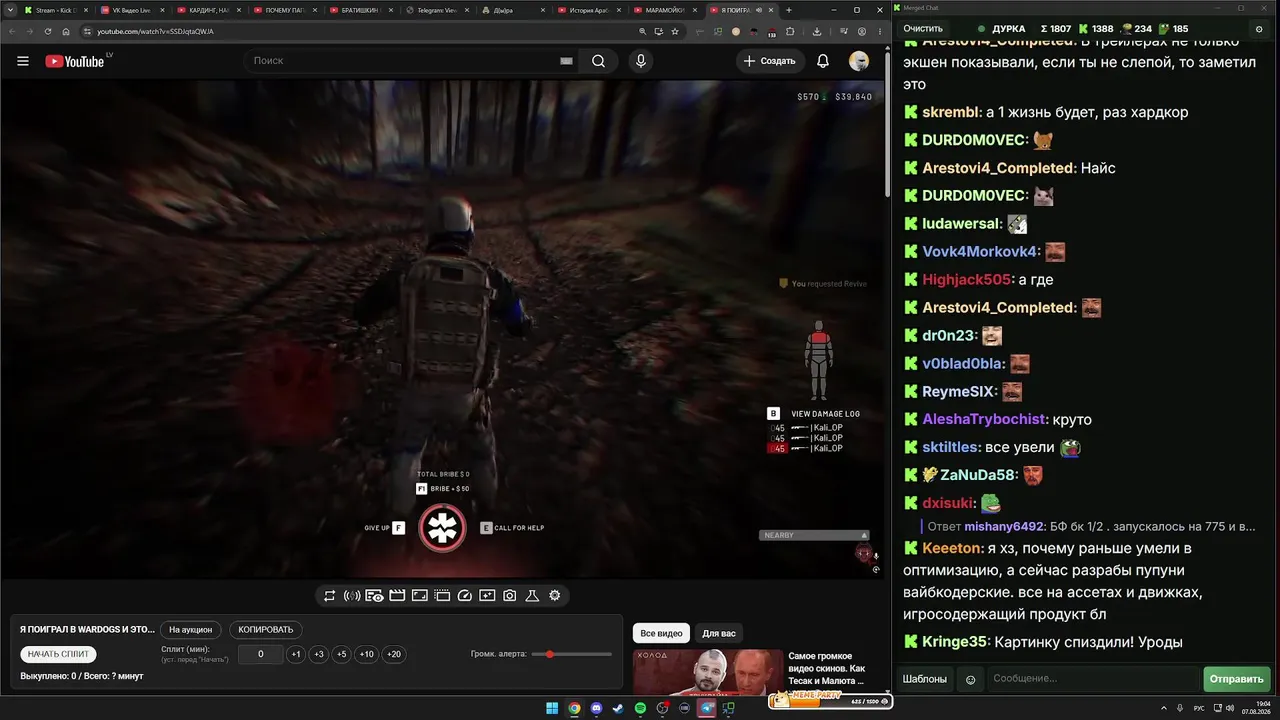Click username Kringe35 in chat
This screenshot has height=720, width=1280.
[x=955, y=642]
